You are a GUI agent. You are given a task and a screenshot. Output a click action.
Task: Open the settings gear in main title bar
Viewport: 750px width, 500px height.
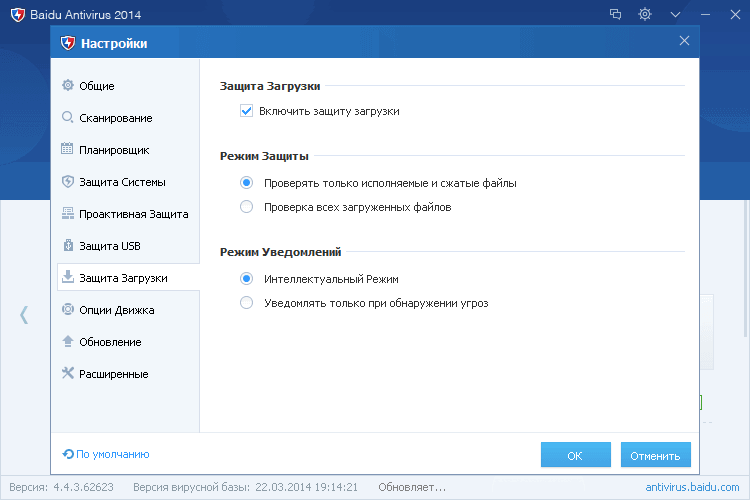645,14
